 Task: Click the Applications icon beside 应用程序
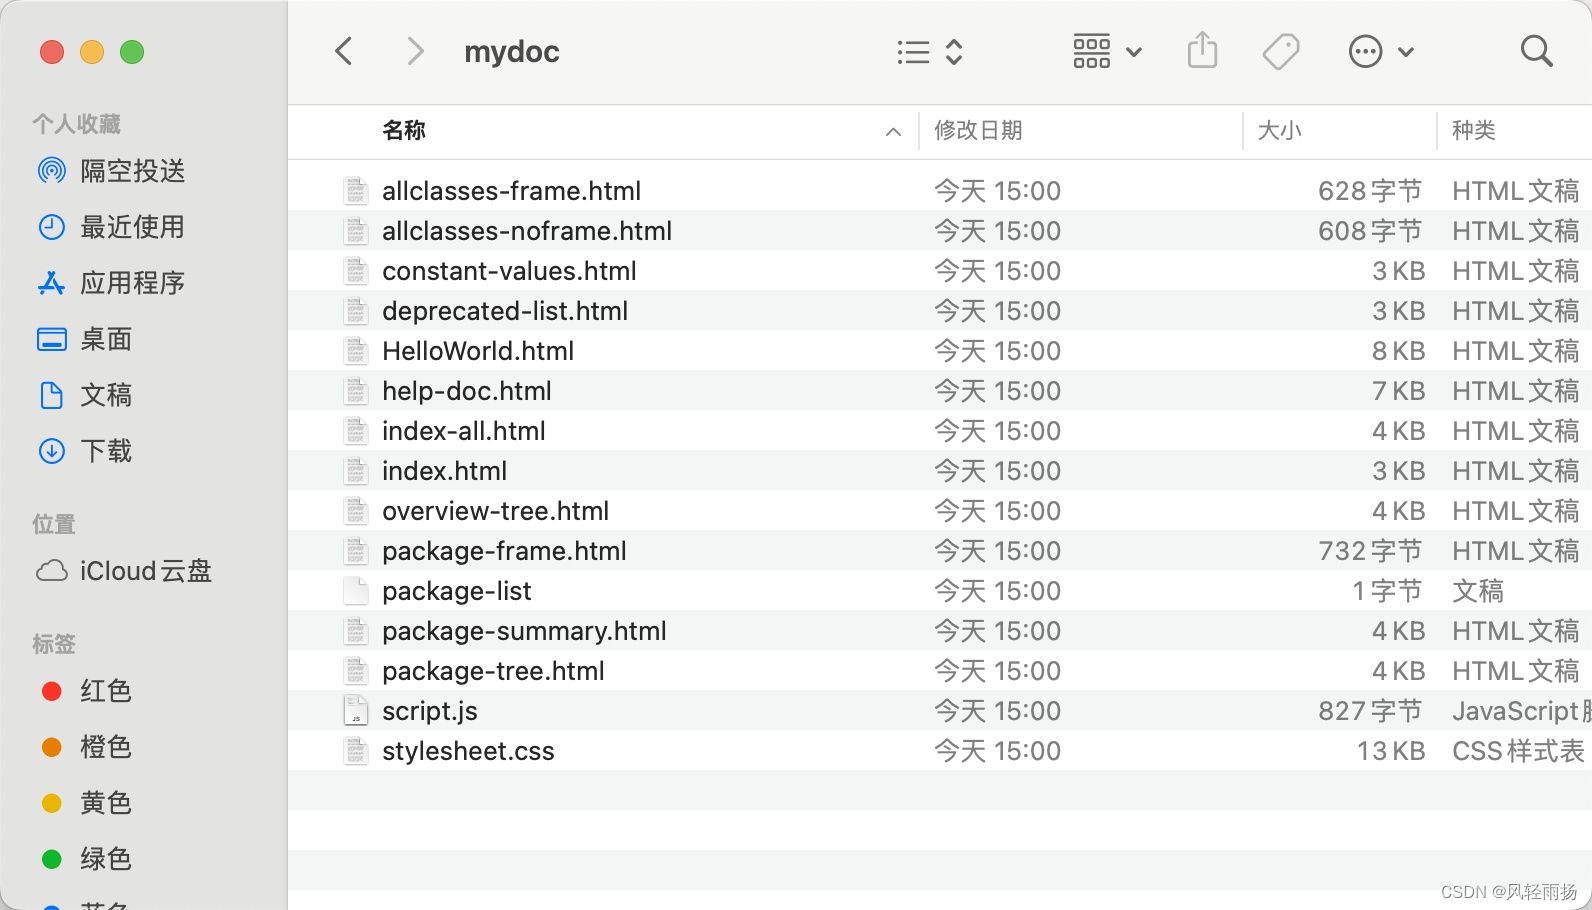tap(52, 283)
